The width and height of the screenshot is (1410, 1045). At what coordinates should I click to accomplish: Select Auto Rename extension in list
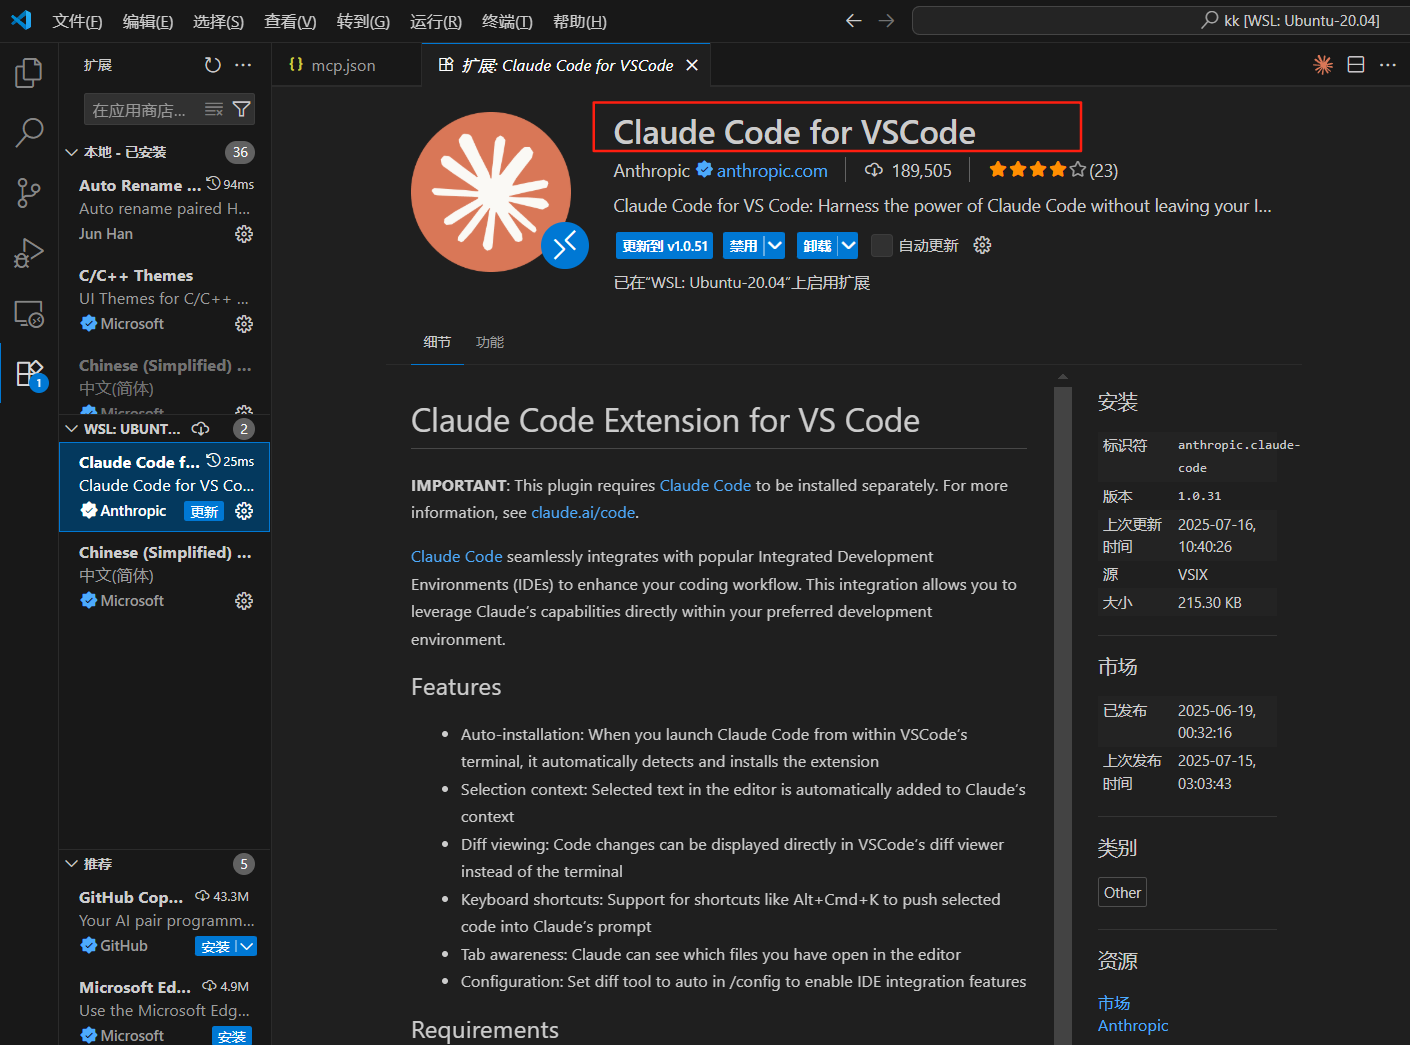[x=165, y=209]
